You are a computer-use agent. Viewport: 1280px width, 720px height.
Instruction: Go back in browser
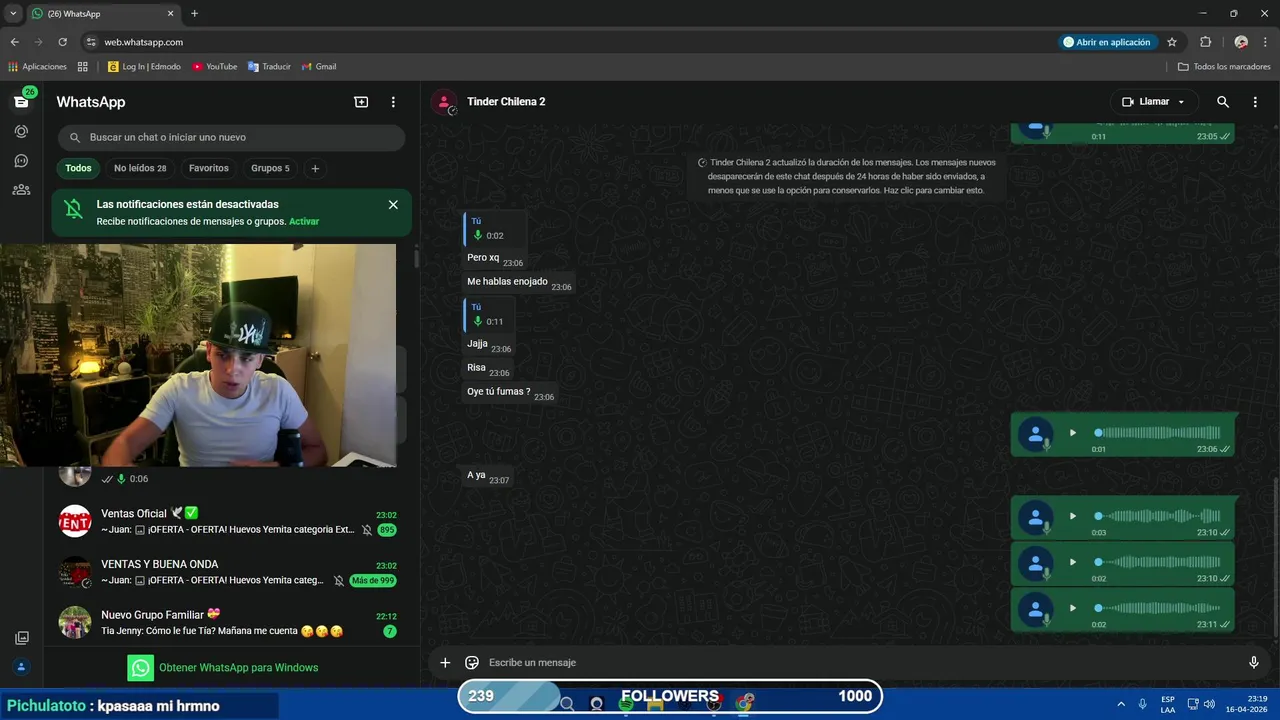pos(14,42)
